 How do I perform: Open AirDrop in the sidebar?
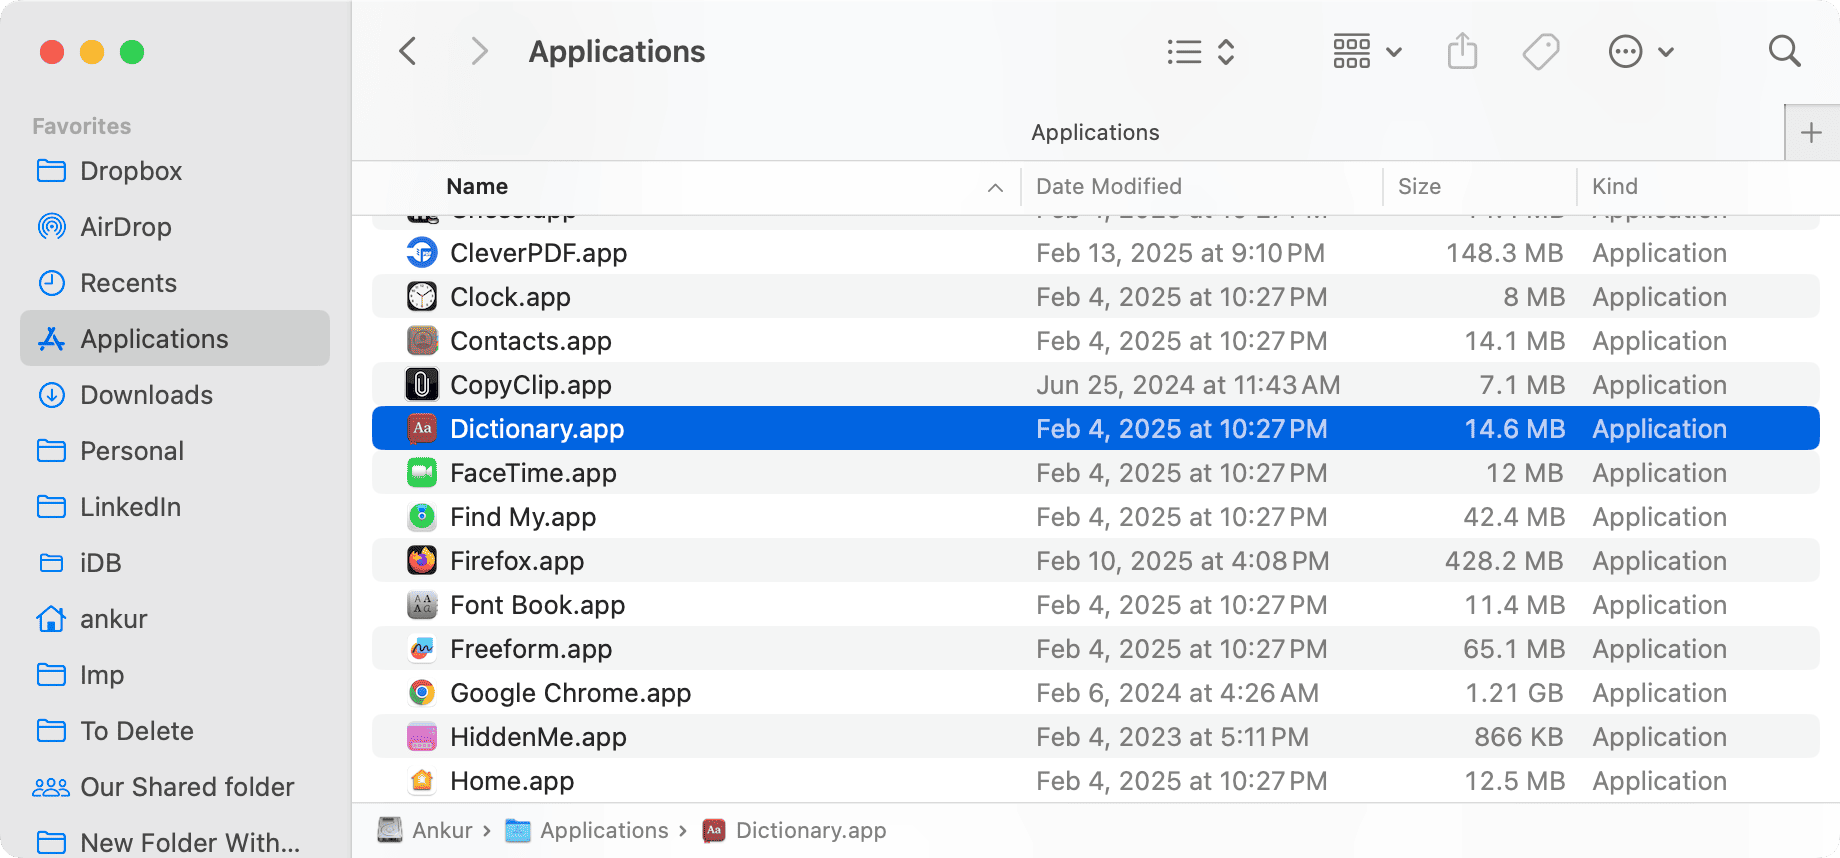pos(175,227)
